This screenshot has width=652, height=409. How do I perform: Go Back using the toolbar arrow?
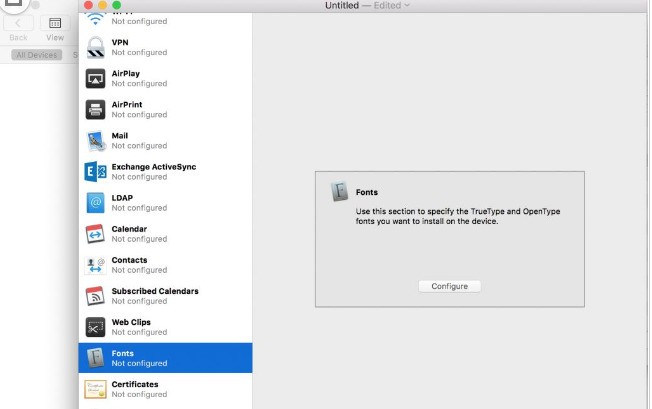pyautogui.click(x=18, y=23)
